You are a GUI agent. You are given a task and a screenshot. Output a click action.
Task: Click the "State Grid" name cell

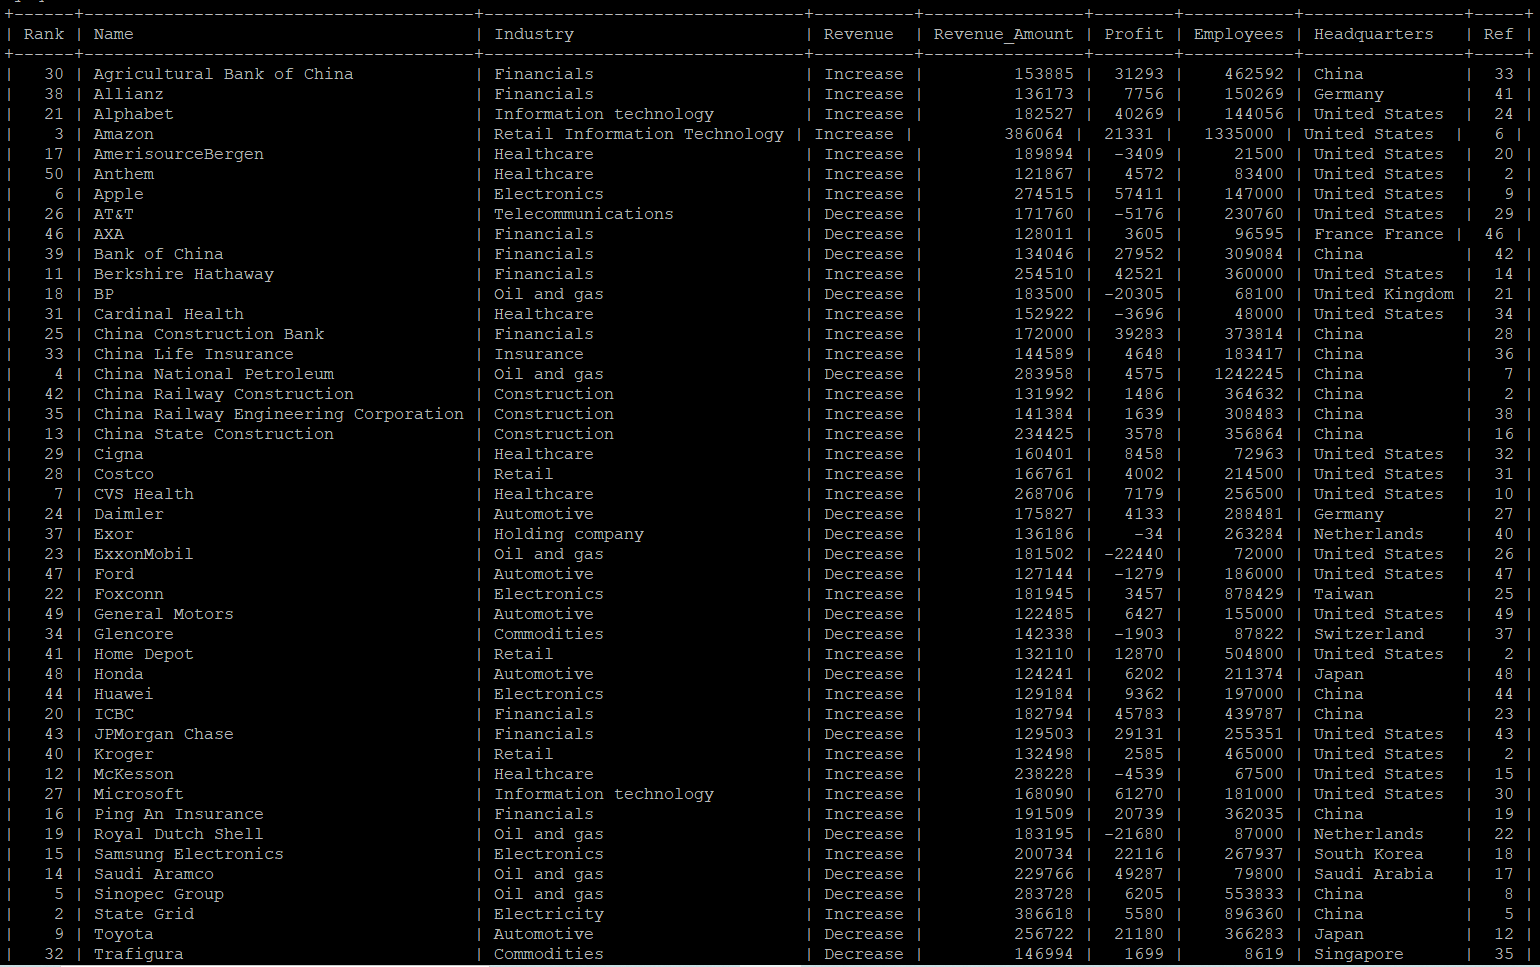(x=143, y=914)
